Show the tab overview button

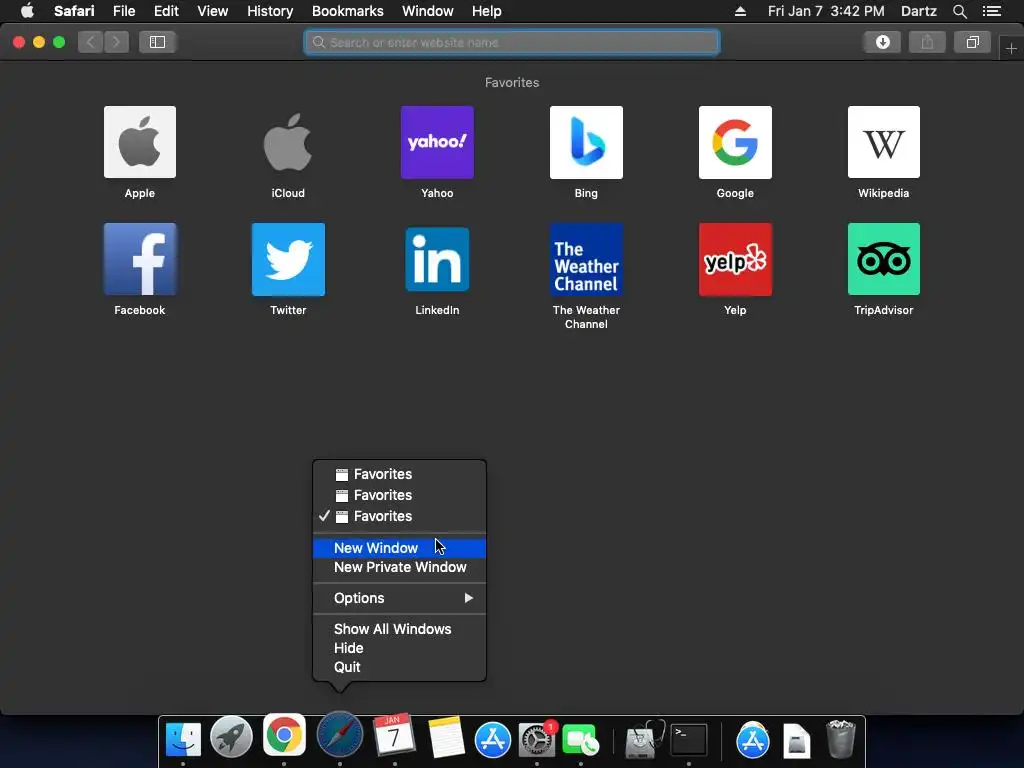972,42
